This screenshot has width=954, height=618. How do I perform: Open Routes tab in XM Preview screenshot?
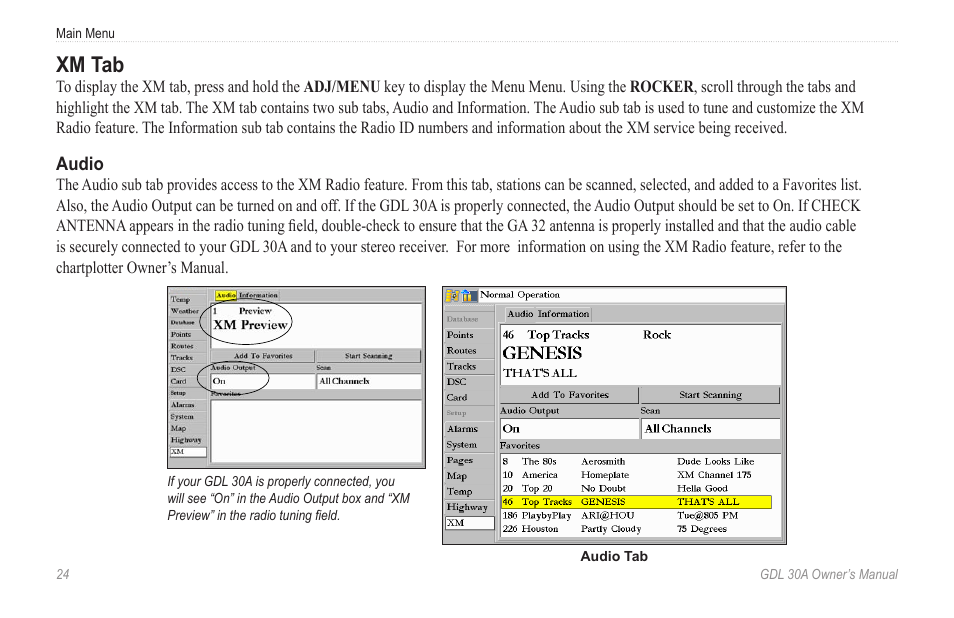[x=187, y=345]
